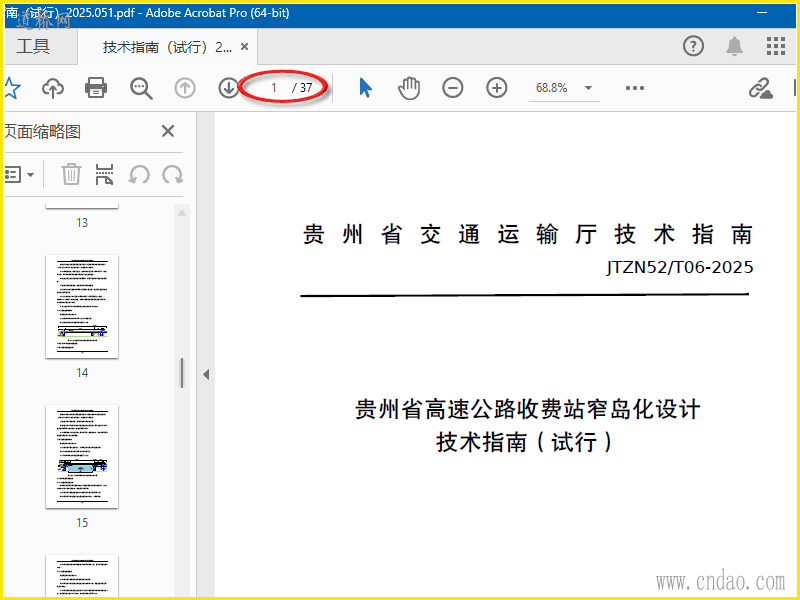800x600 pixels.
Task: Zoom in with plus icon
Action: tap(496, 88)
